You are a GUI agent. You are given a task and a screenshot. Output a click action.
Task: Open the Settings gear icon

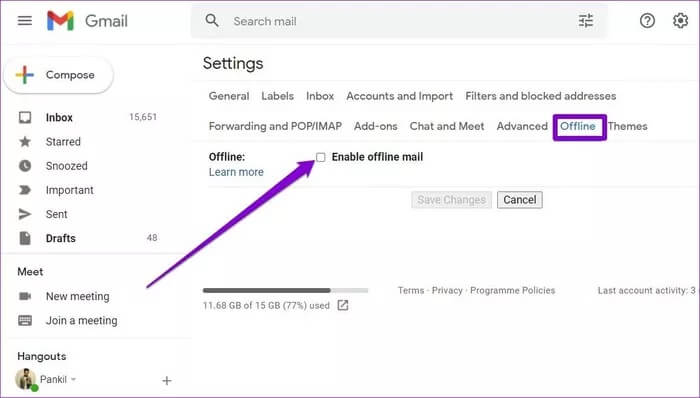[680, 21]
